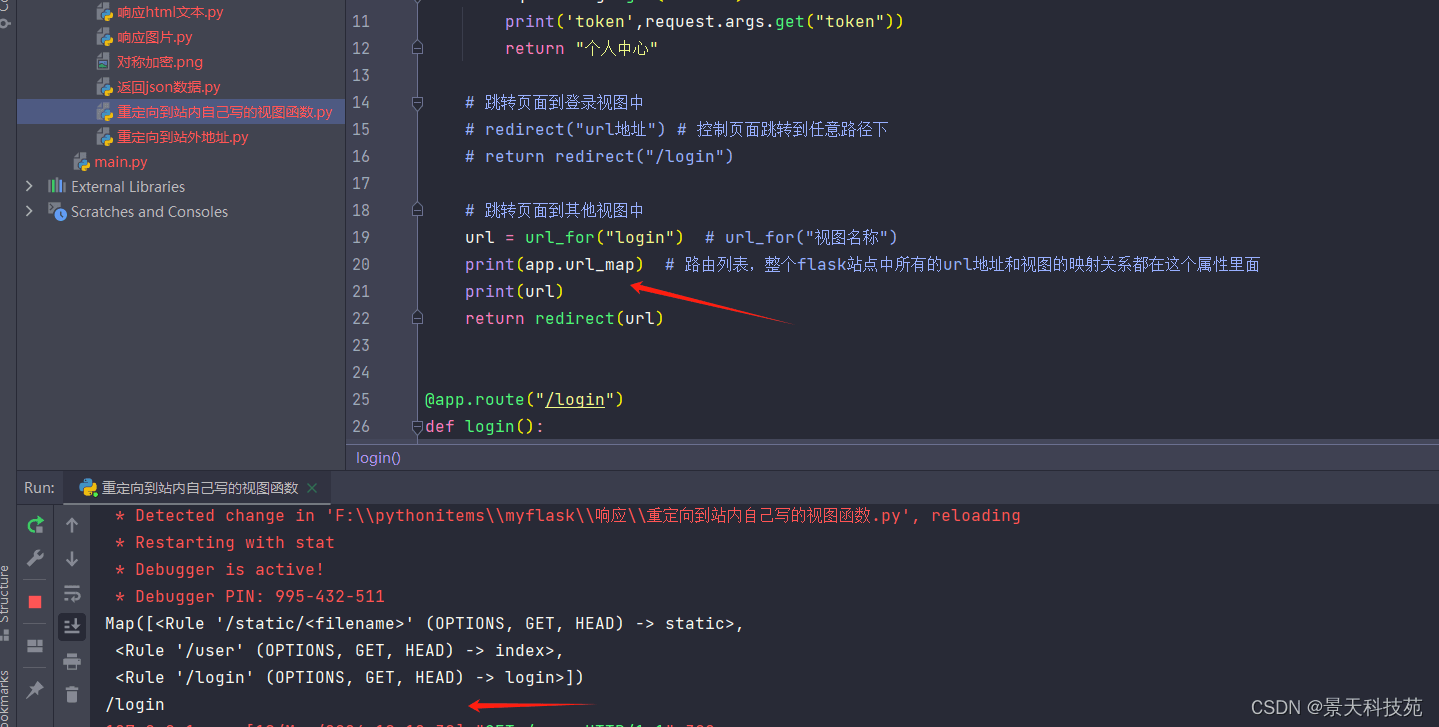
Task: Click the login() breadcrumb
Action: [x=378, y=458]
